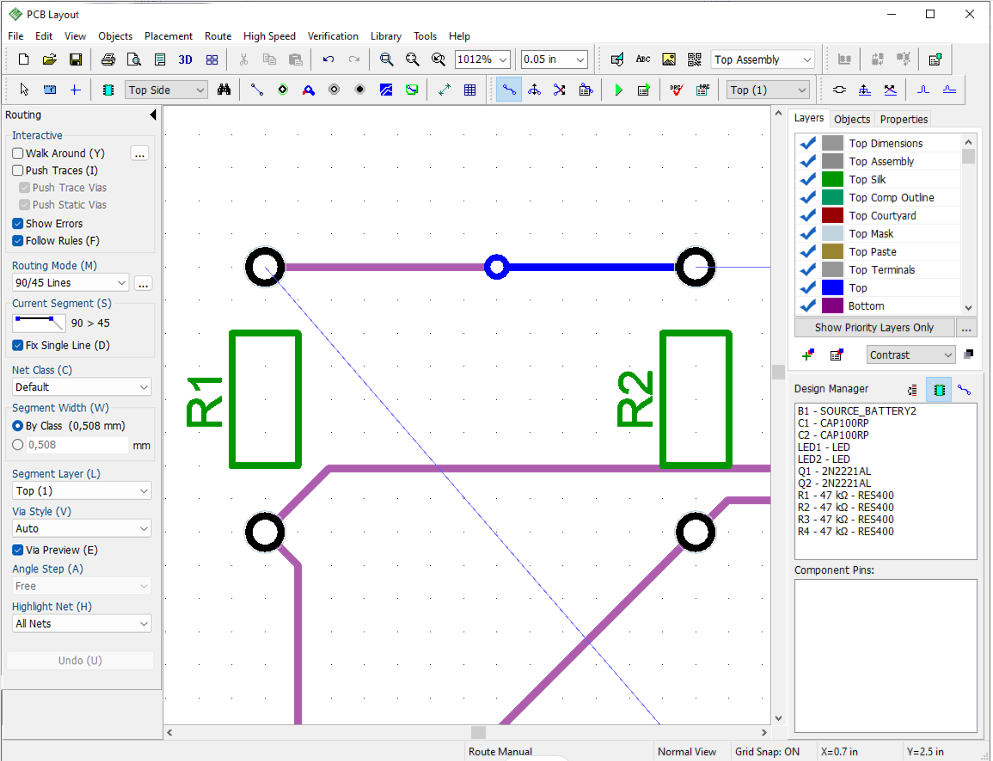Image resolution: width=993 pixels, height=761 pixels.
Task: Toggle Via Preview (E) checkbox
Action: [x=18, y=550]
